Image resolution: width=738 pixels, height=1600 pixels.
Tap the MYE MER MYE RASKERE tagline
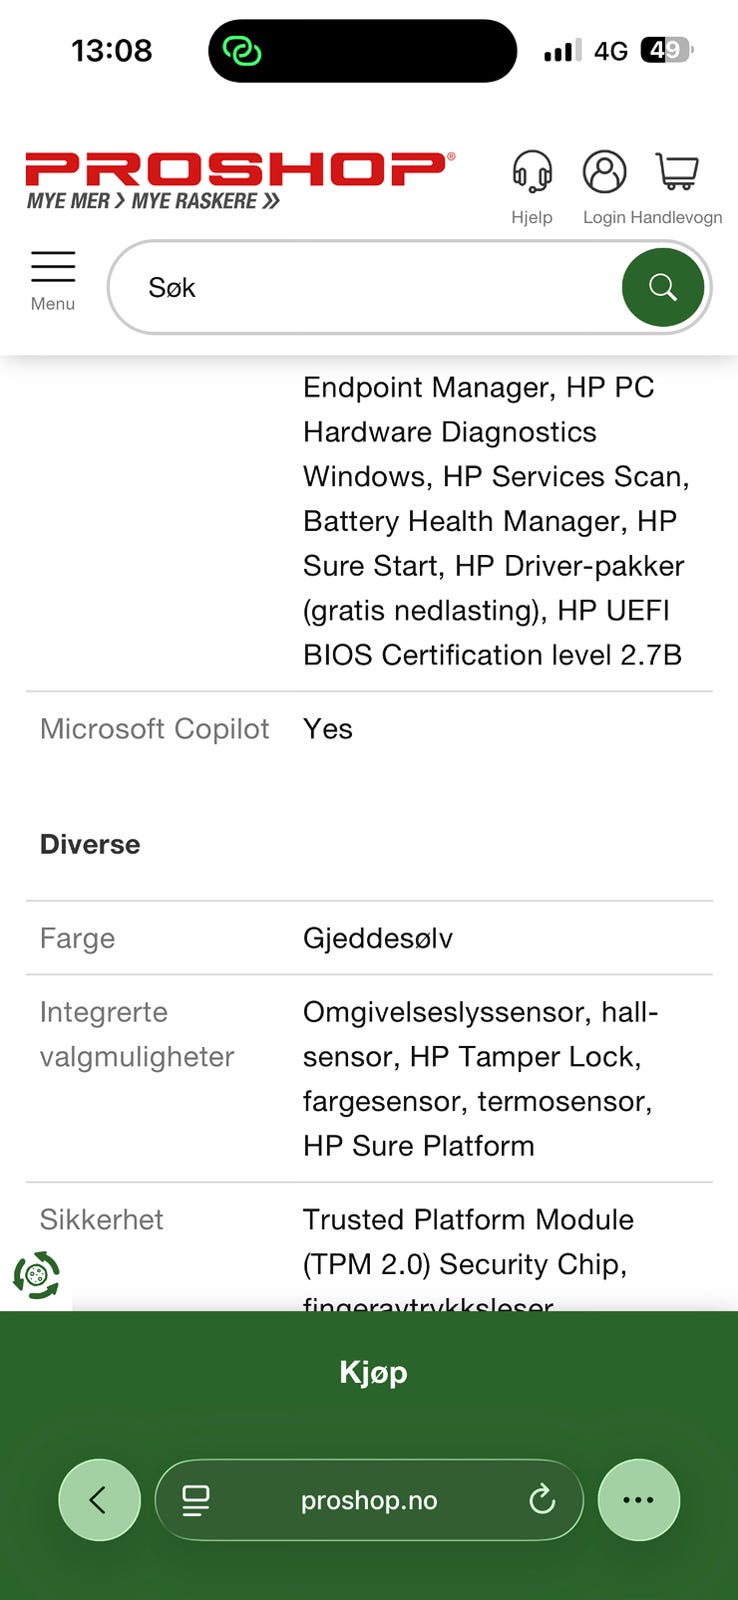[x=153, y=201]
